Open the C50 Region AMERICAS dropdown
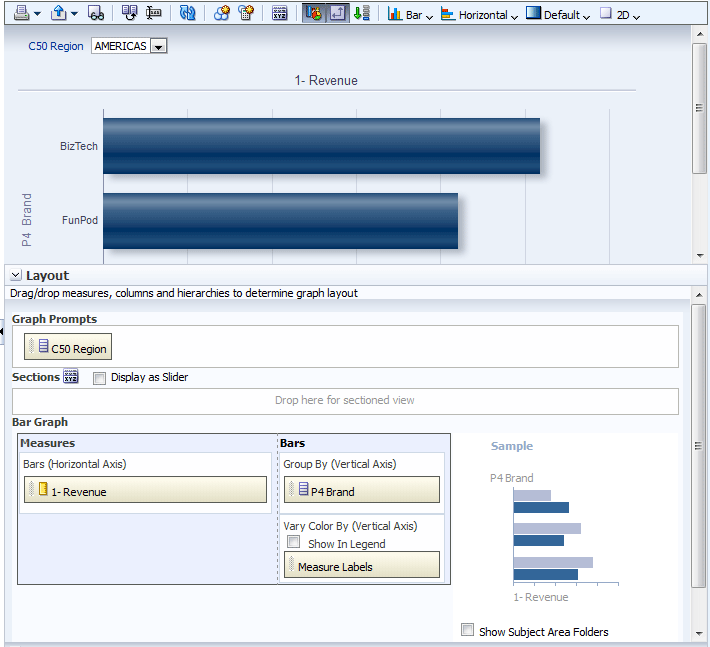This screenshot has height=647, width=710. click(x=158, y=47)
